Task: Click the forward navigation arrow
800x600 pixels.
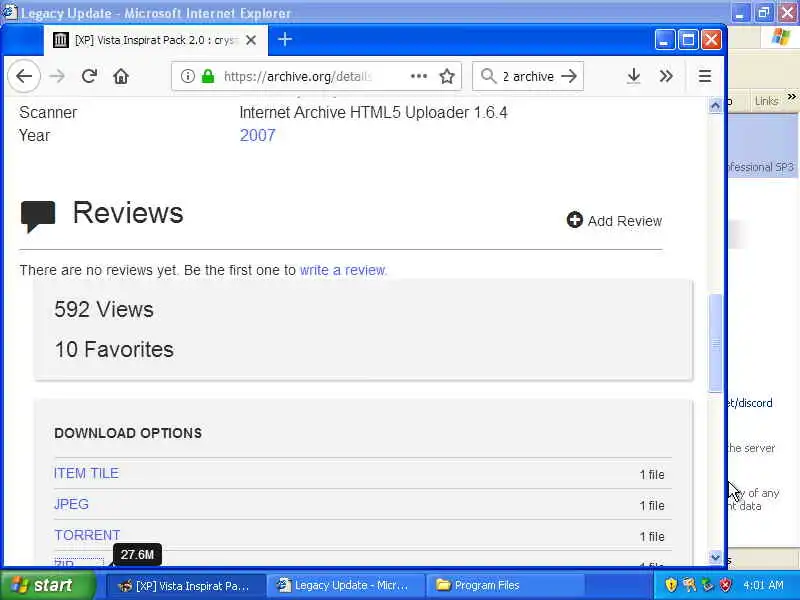Action: pos(57,77)
